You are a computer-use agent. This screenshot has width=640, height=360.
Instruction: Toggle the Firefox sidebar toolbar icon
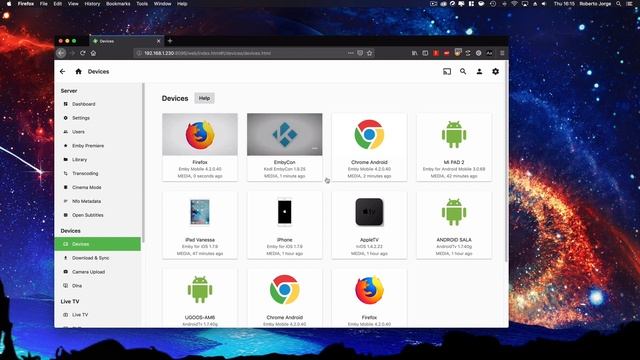425,53
